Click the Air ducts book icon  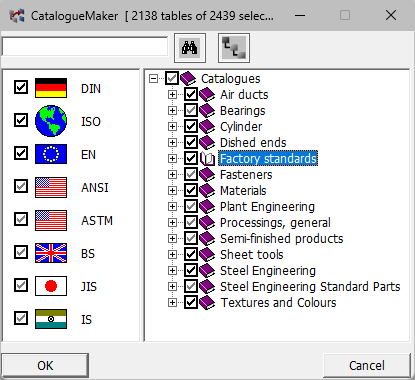pyautogui.click(x=207, y=95)
